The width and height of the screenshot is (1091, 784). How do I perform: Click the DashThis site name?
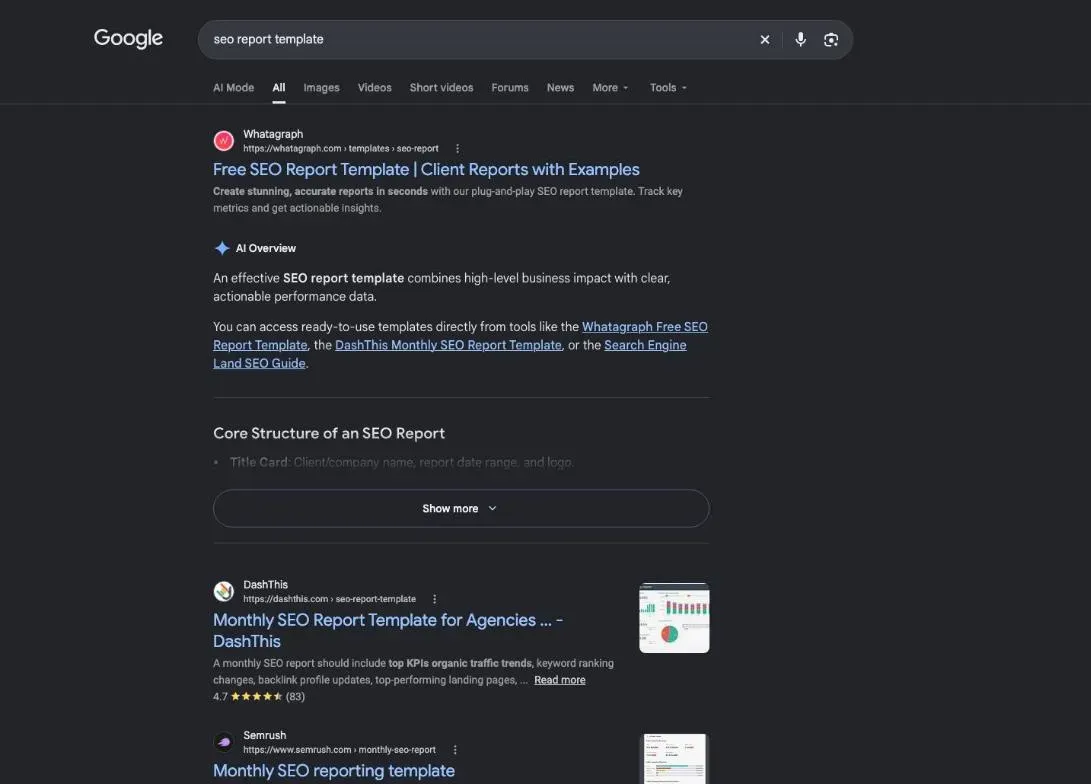[265, 585]
